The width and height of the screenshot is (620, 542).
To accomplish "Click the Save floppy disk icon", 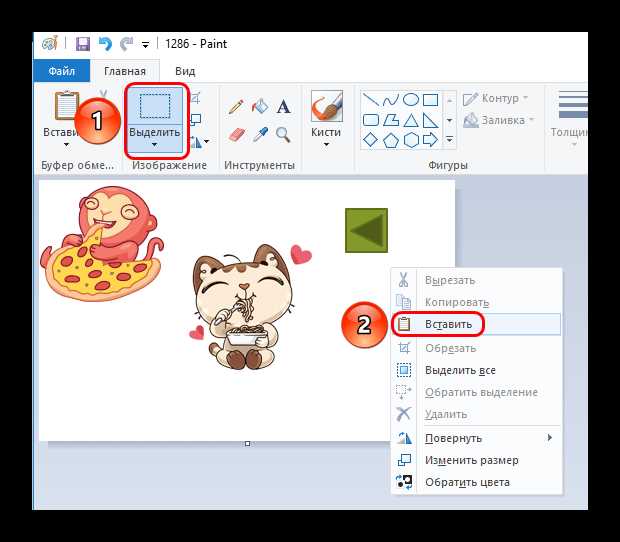I will 83,44.
